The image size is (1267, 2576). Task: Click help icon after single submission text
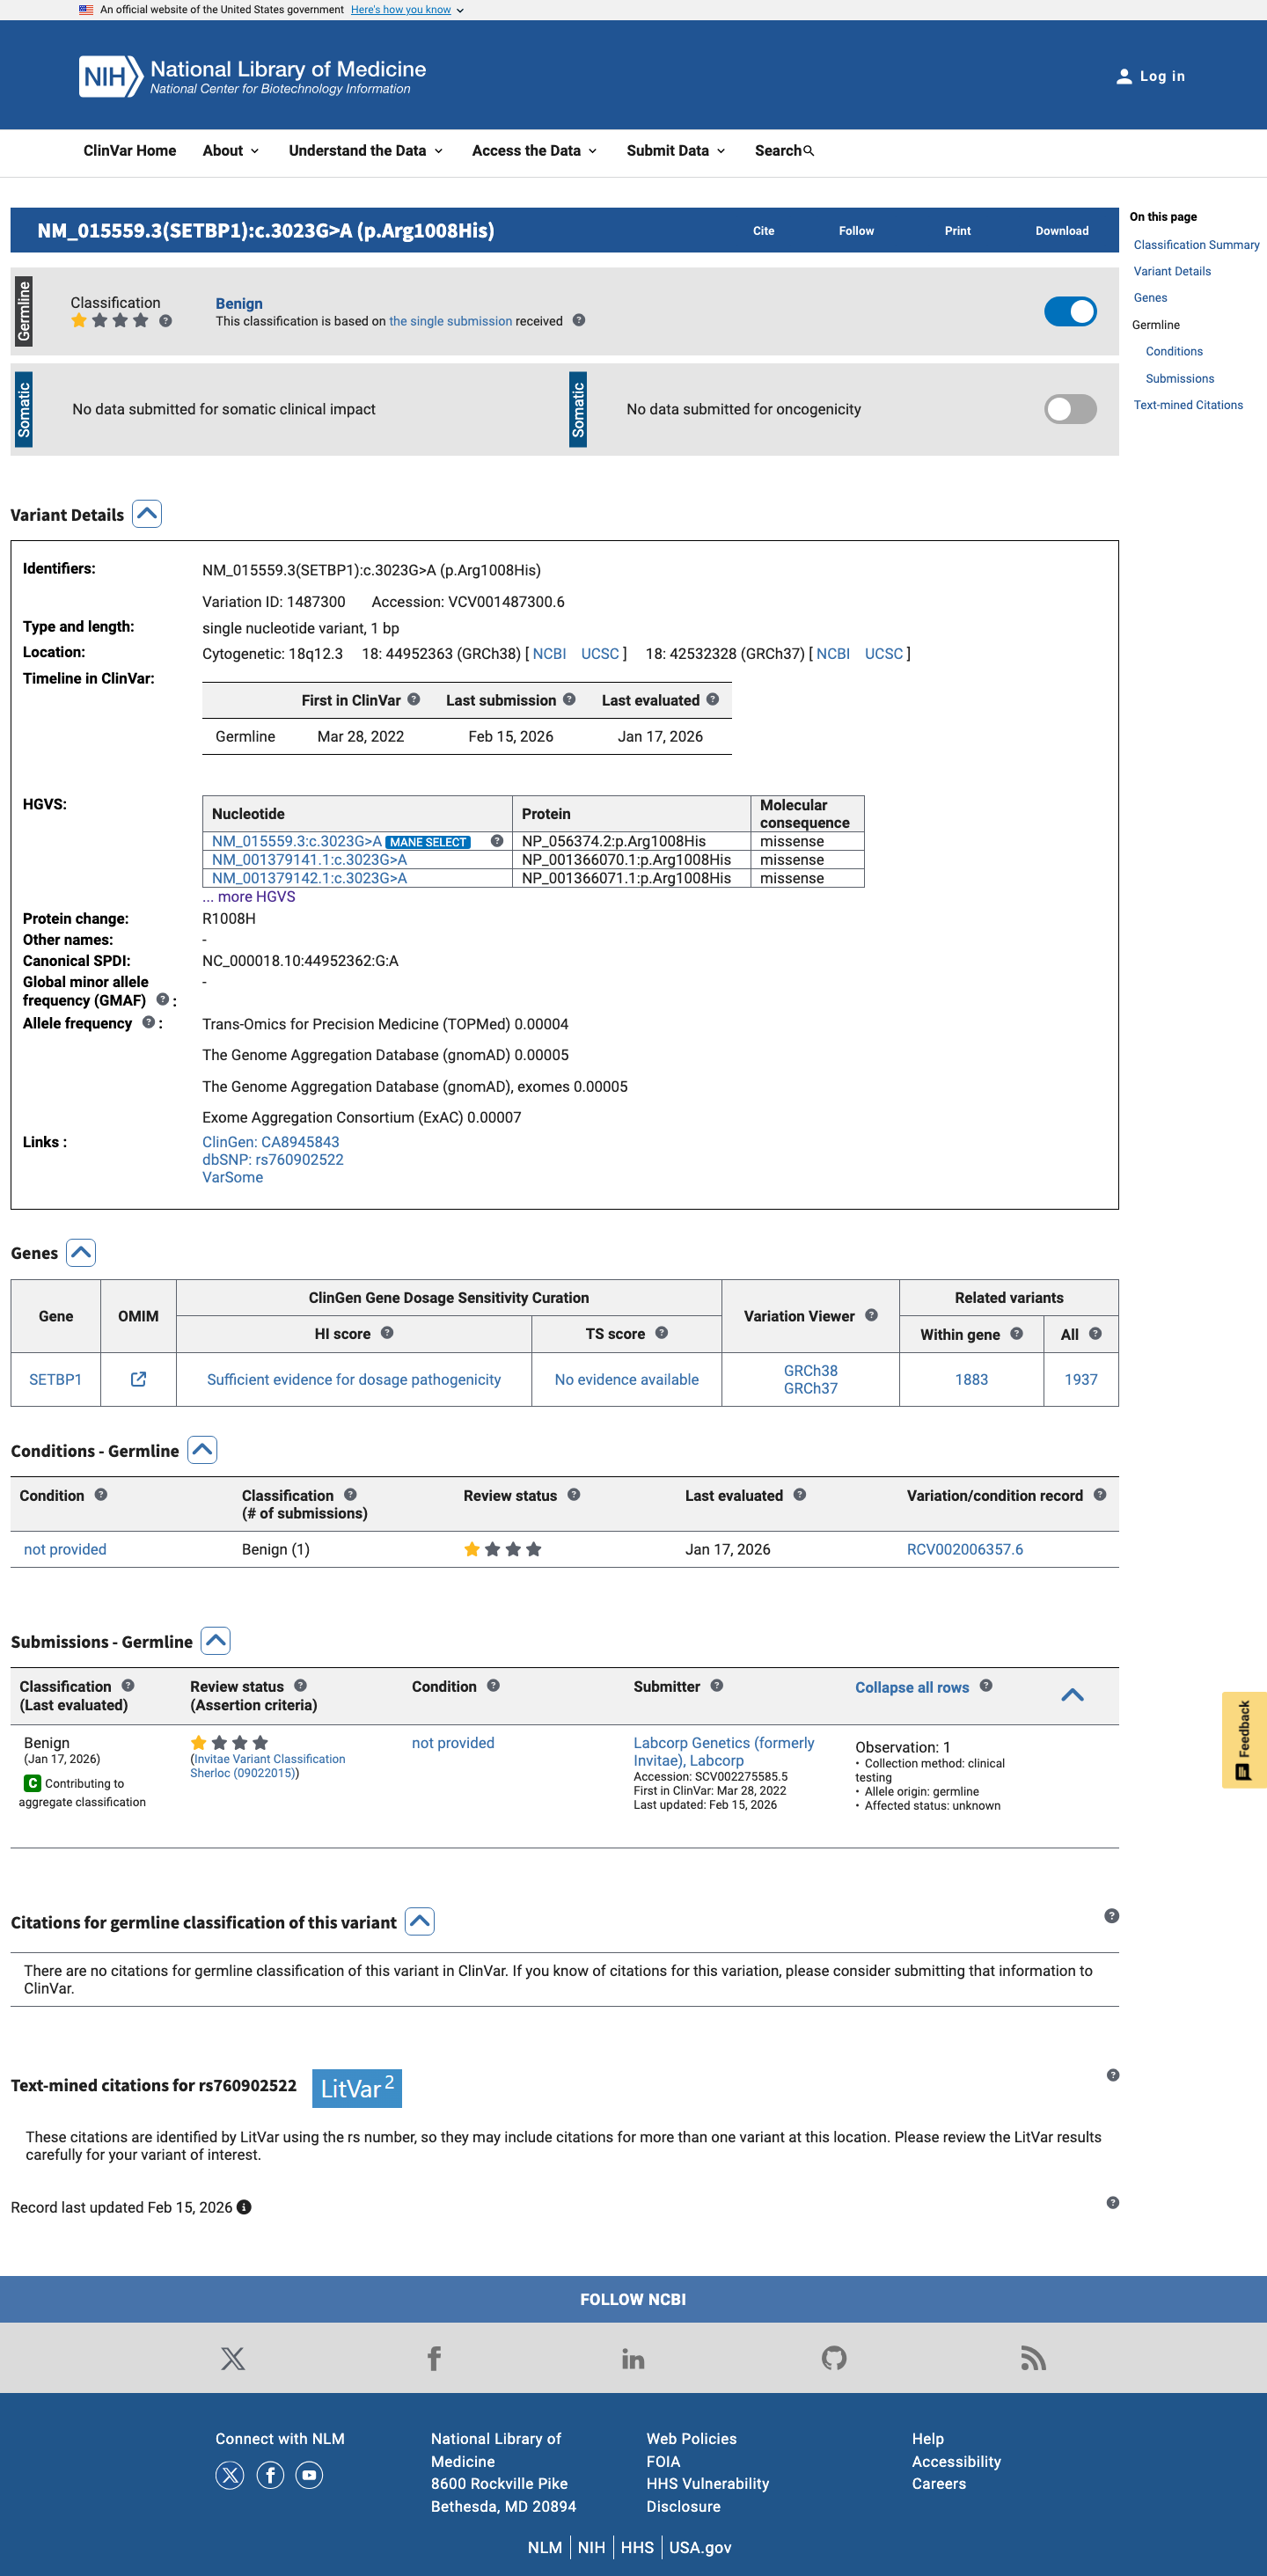[579, 321]
